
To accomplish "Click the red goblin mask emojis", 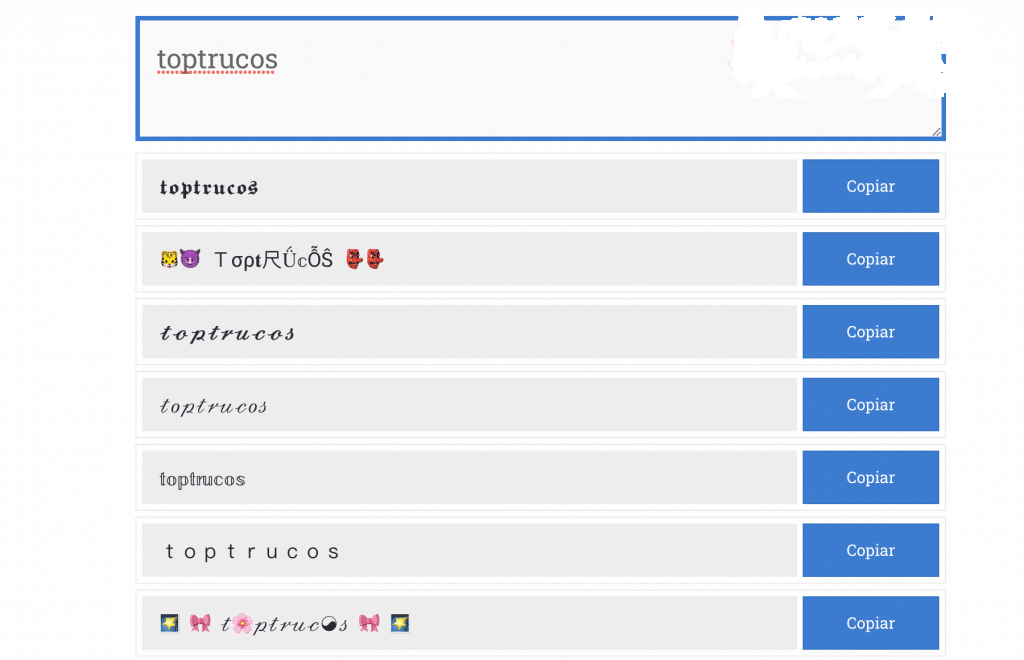I will click(364, 259).
